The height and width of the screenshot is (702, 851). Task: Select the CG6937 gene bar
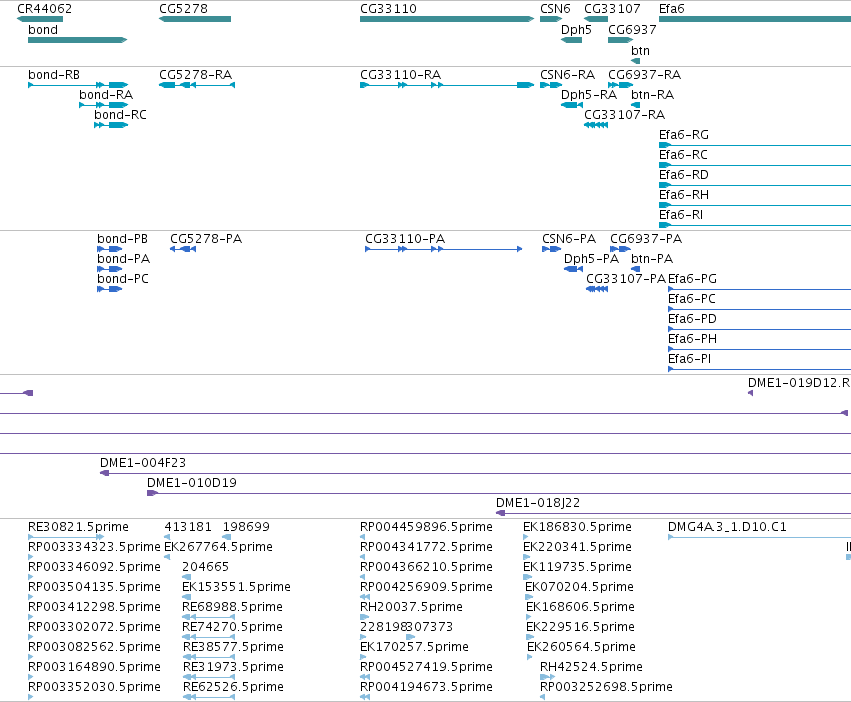click(620, 40)
